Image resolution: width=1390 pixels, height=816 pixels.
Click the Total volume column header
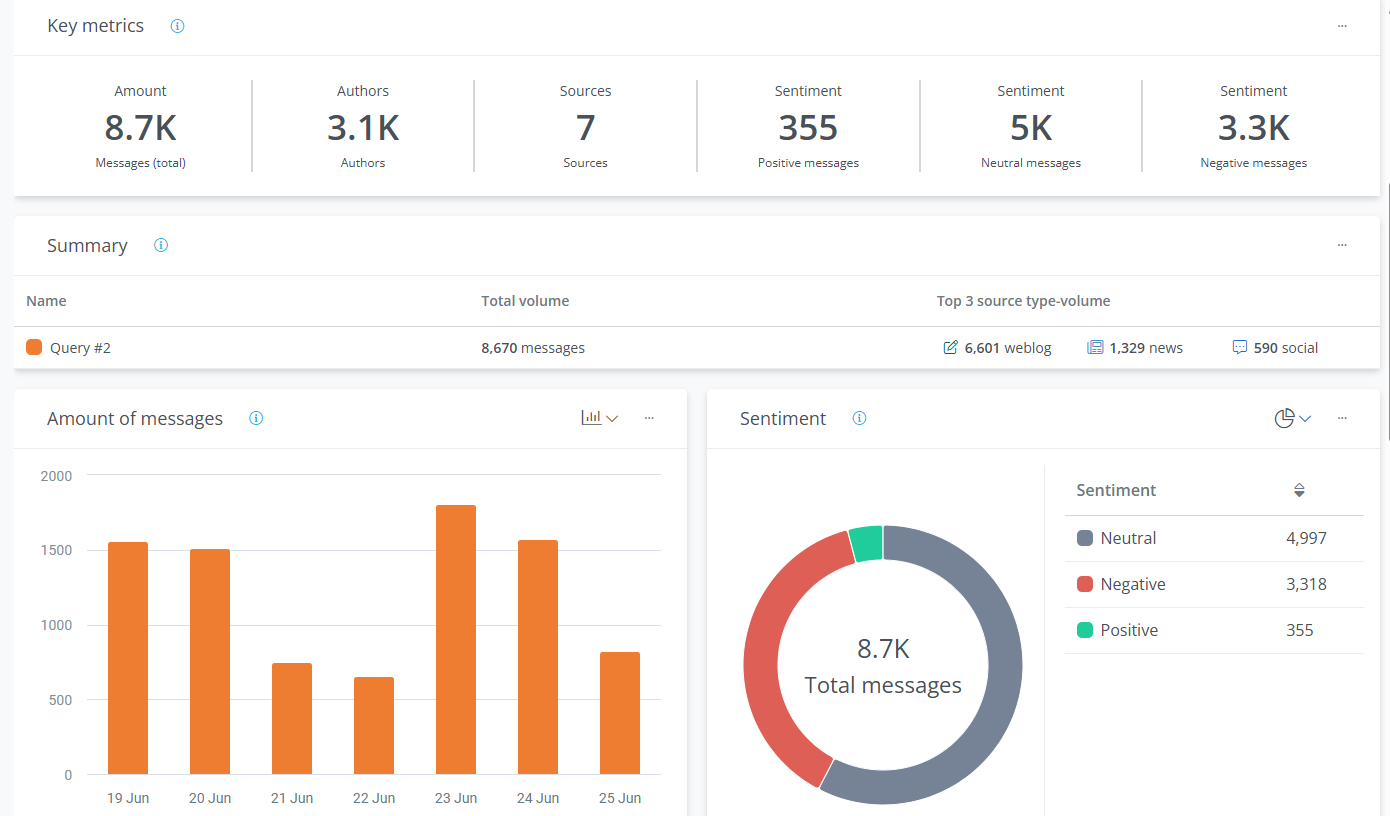point(525,301)
